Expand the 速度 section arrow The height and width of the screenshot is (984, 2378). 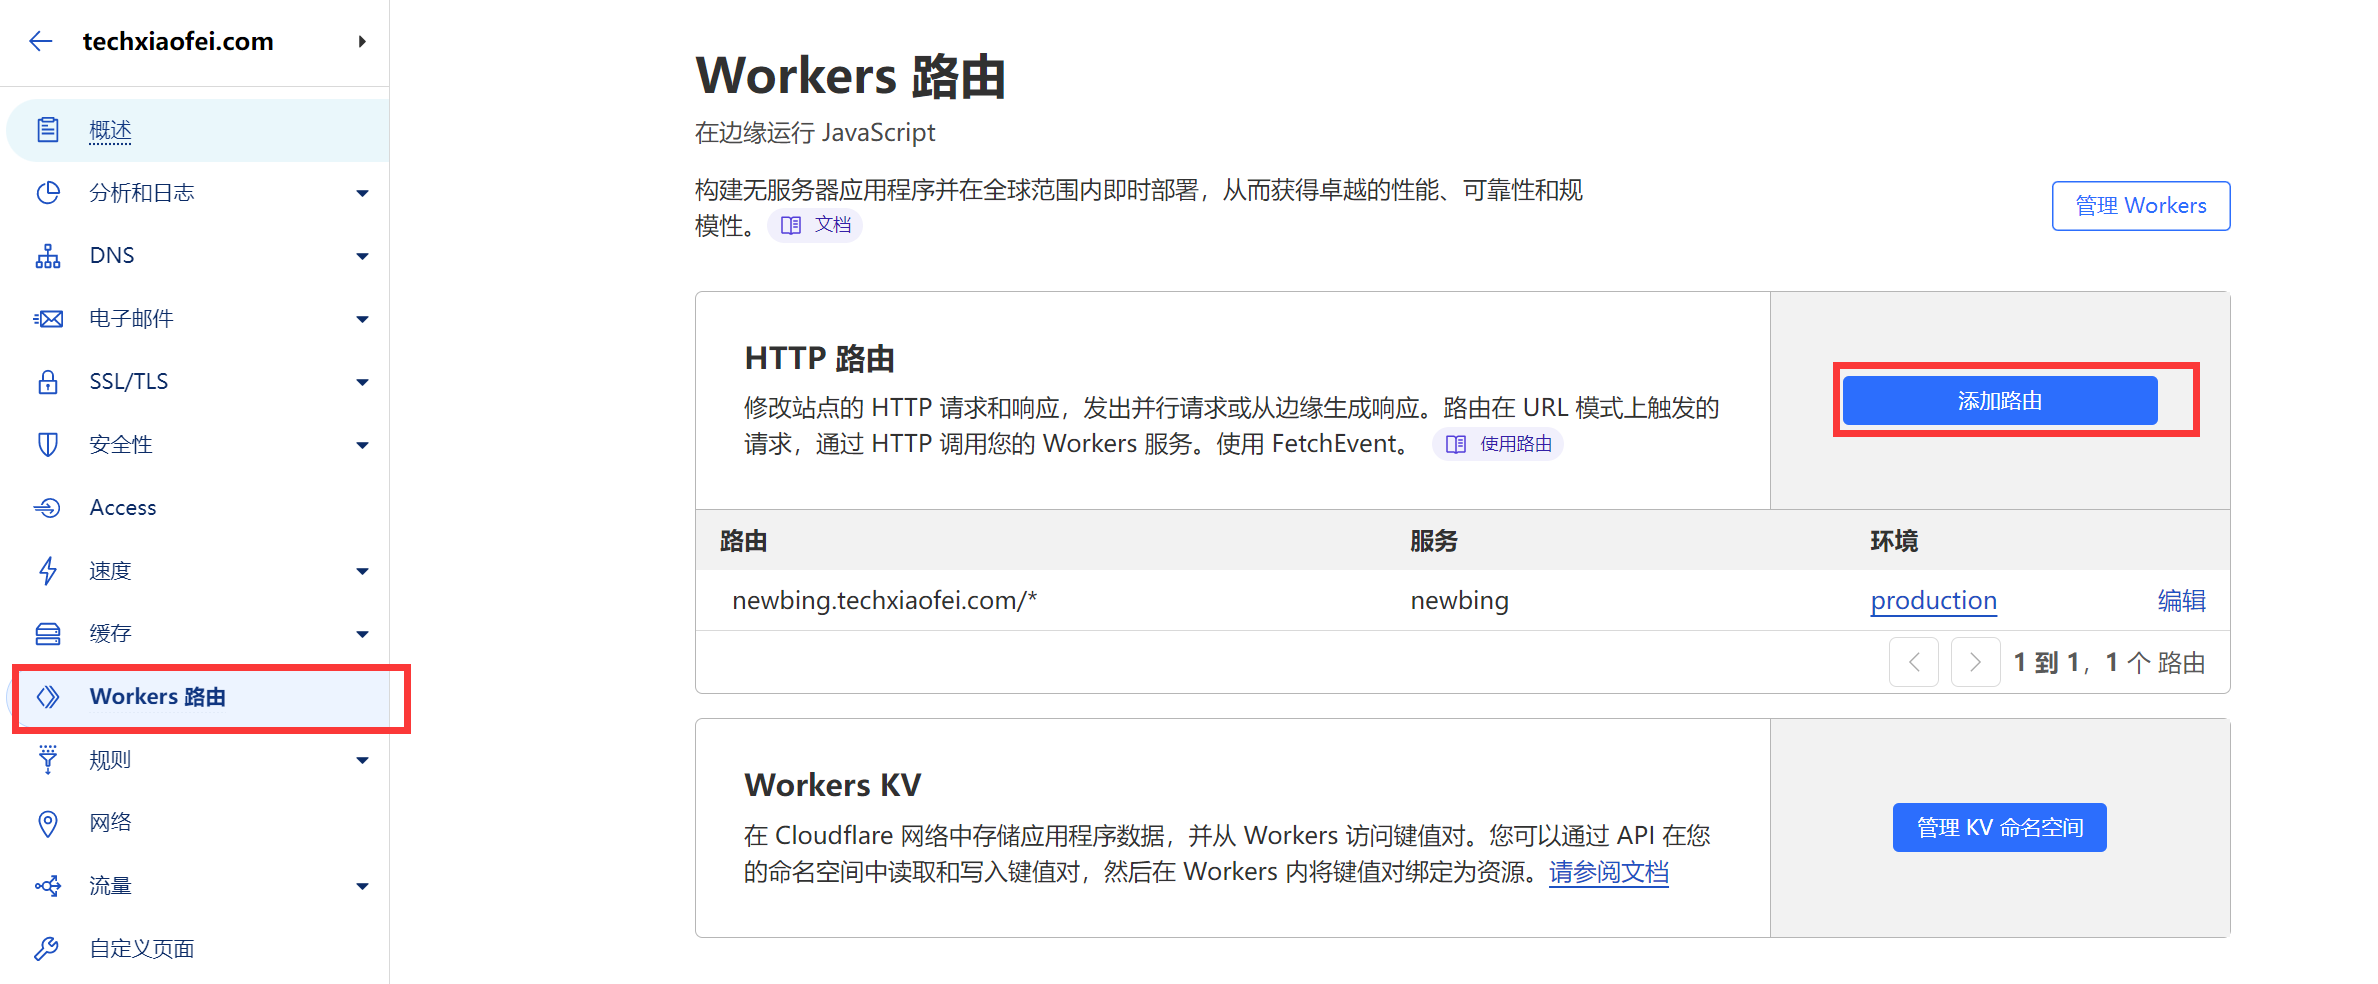362,571
